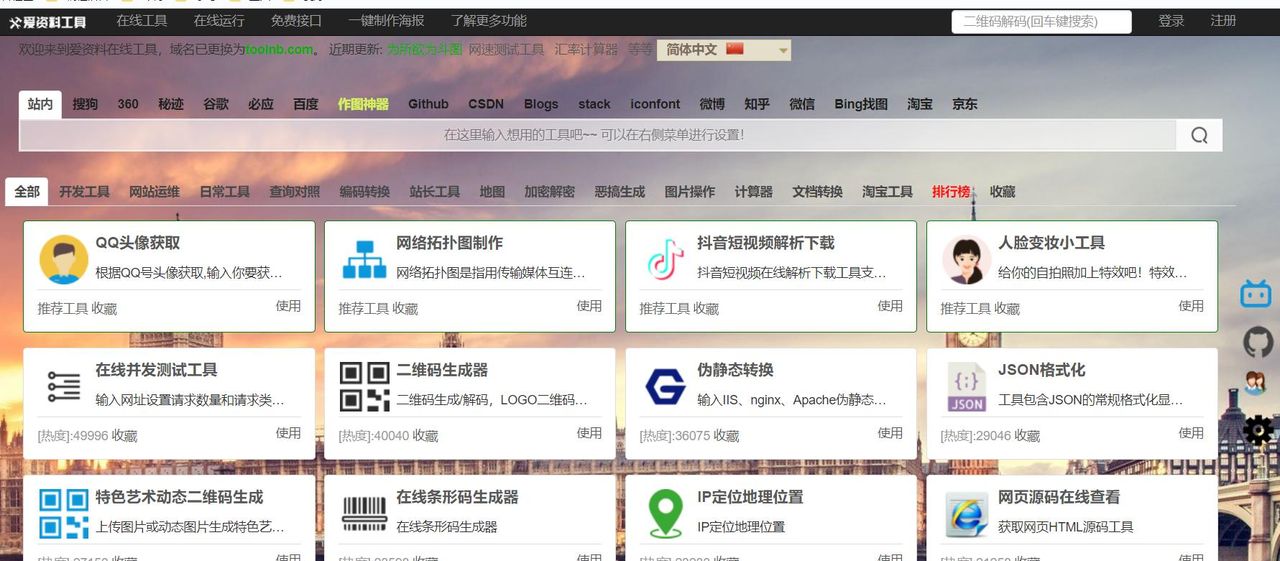This screenshot has height=561, width=1280.
Task: Switch to the 图片操作 category tab
Action: (690, 192)
